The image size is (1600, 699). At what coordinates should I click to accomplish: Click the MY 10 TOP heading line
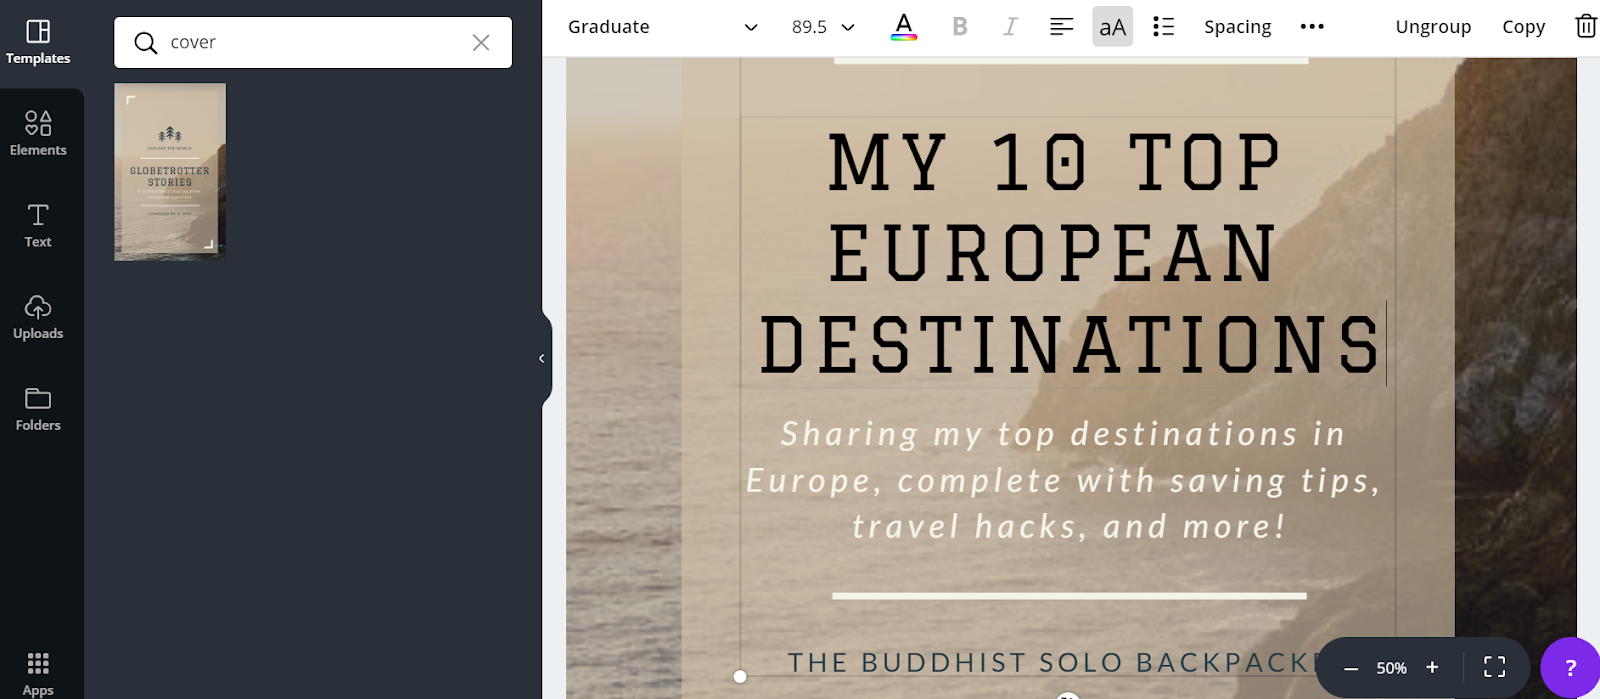click(x=1055, y=162)
